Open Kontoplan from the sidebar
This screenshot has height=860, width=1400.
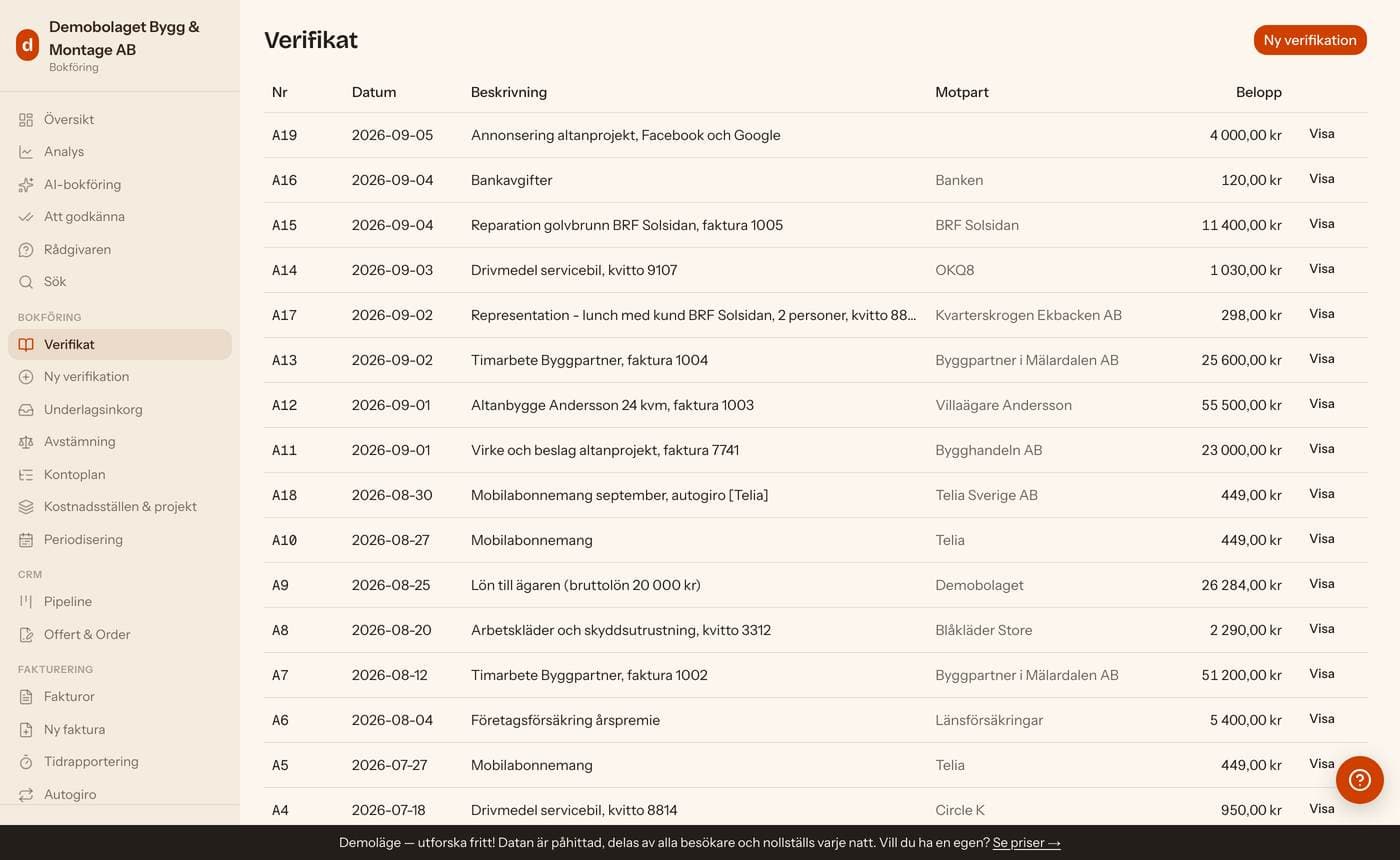pos(120,475)
